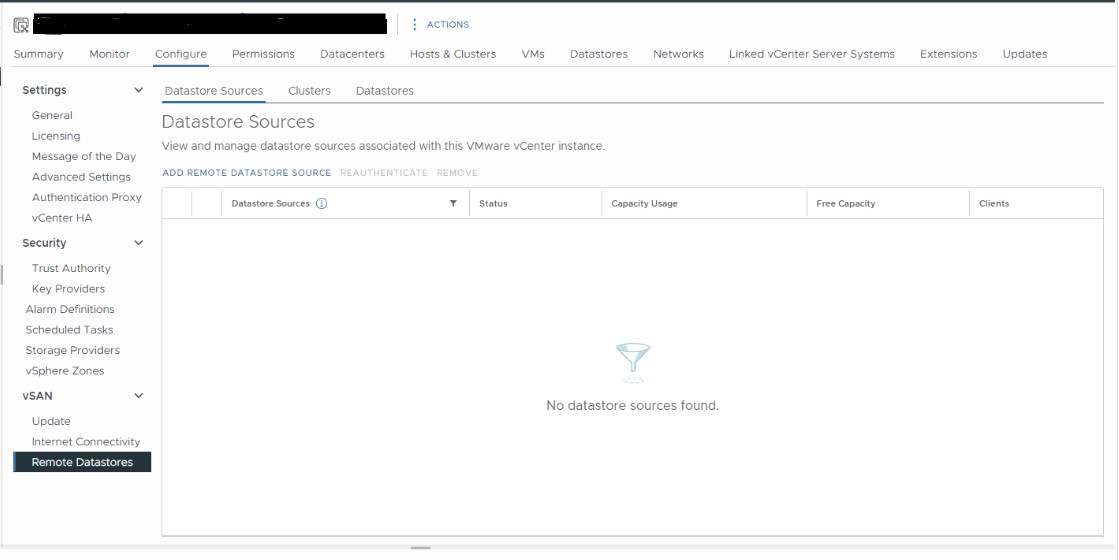Switch to the Summary tab
Viewport: 1119px width, 560px height.
(39, 54)
